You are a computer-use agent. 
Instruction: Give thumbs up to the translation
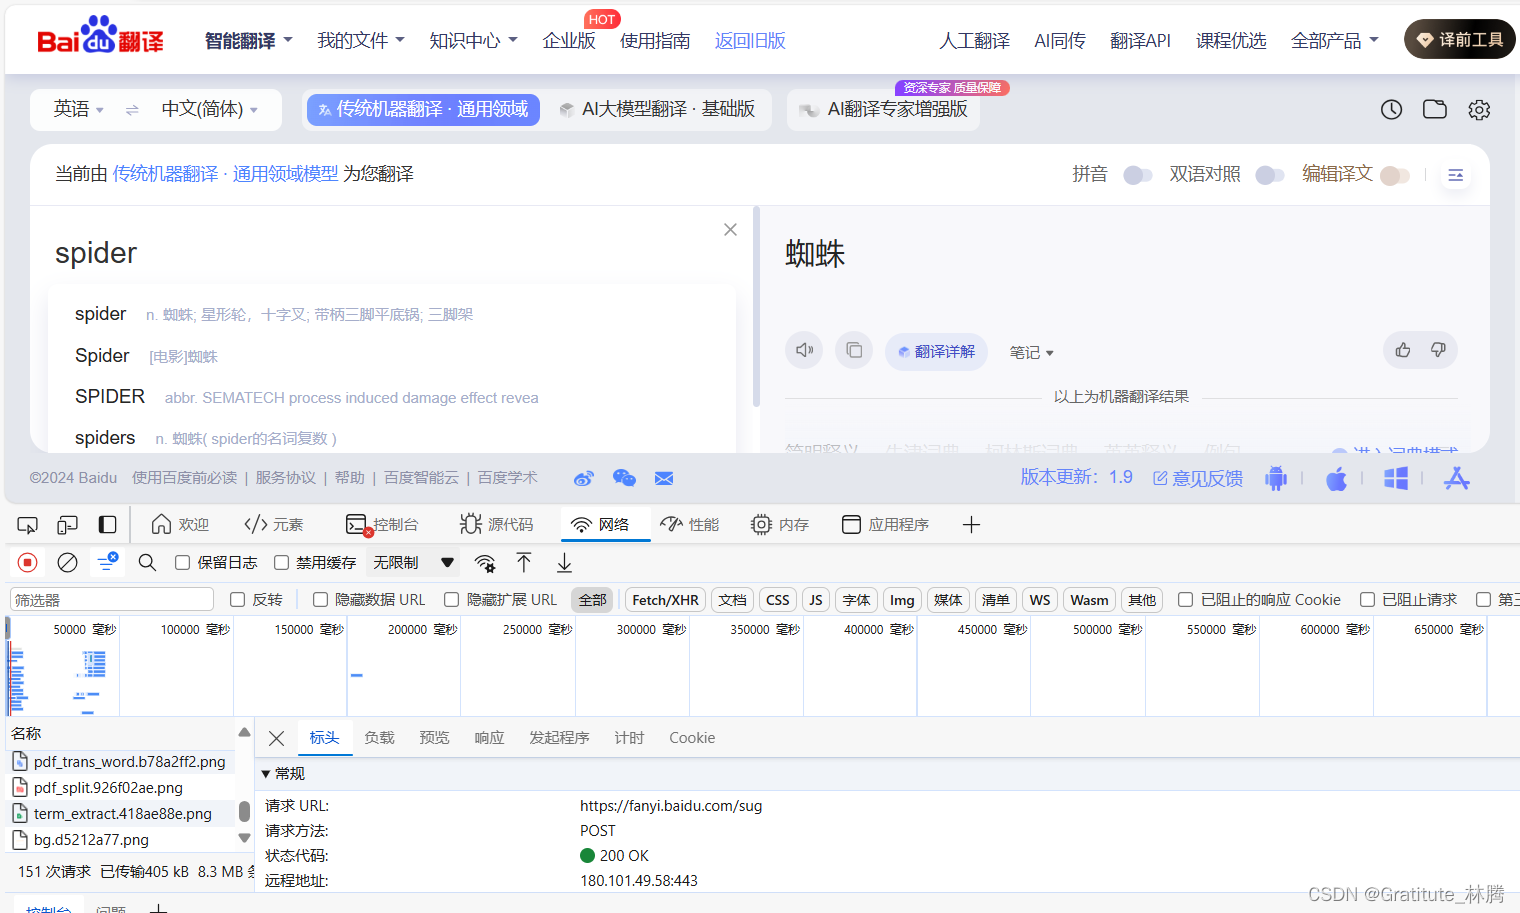point(1402,349)
